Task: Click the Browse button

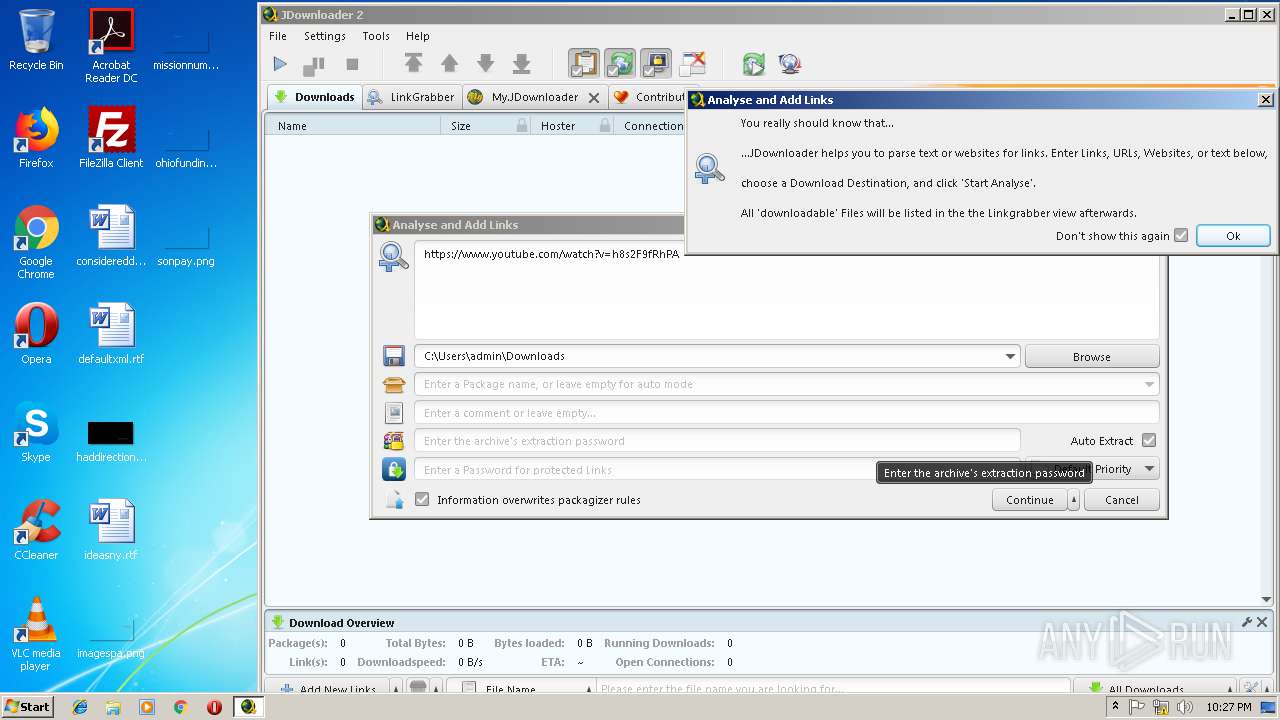Action: [x=1092, y=356]
